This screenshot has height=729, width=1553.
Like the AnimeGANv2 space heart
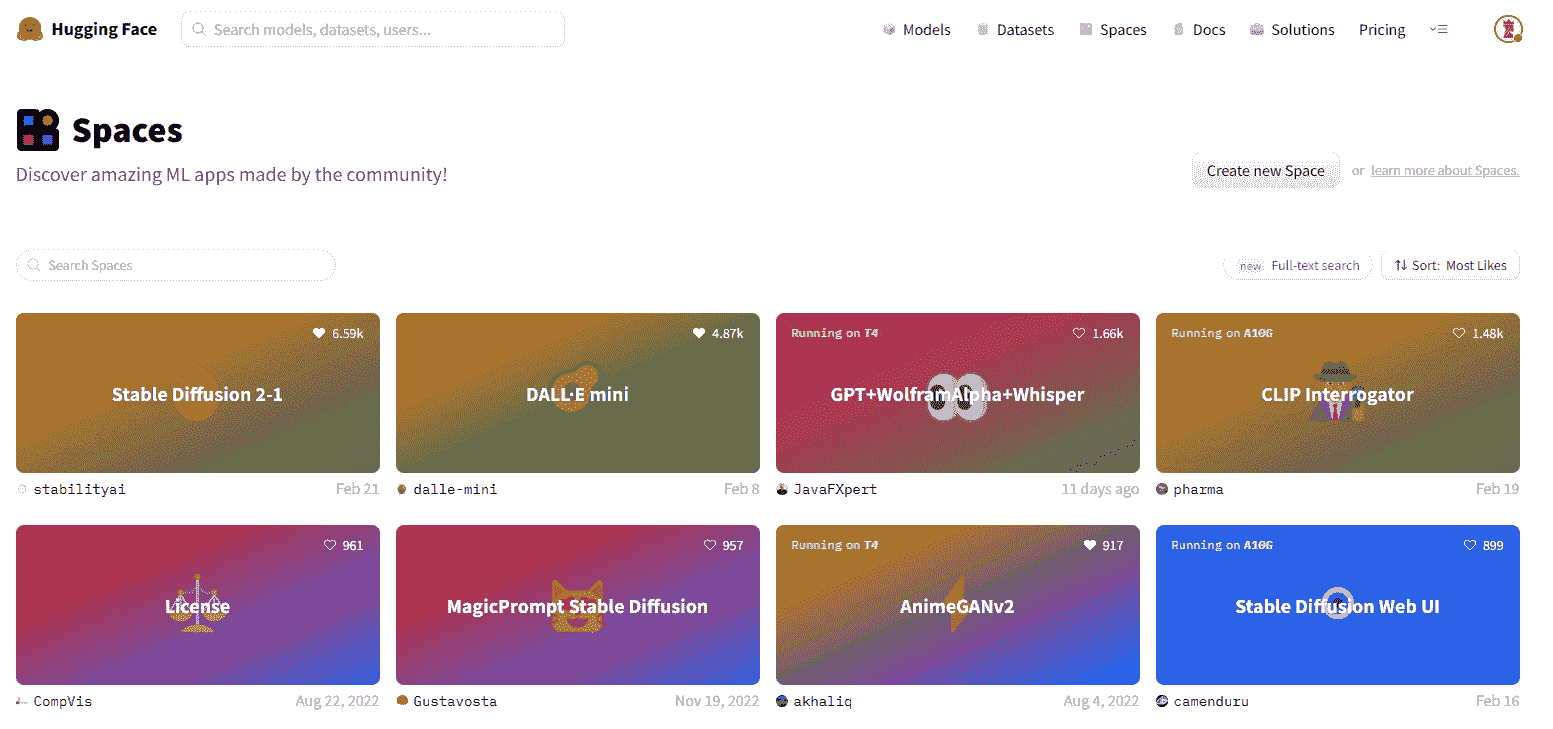(1090, 545)
